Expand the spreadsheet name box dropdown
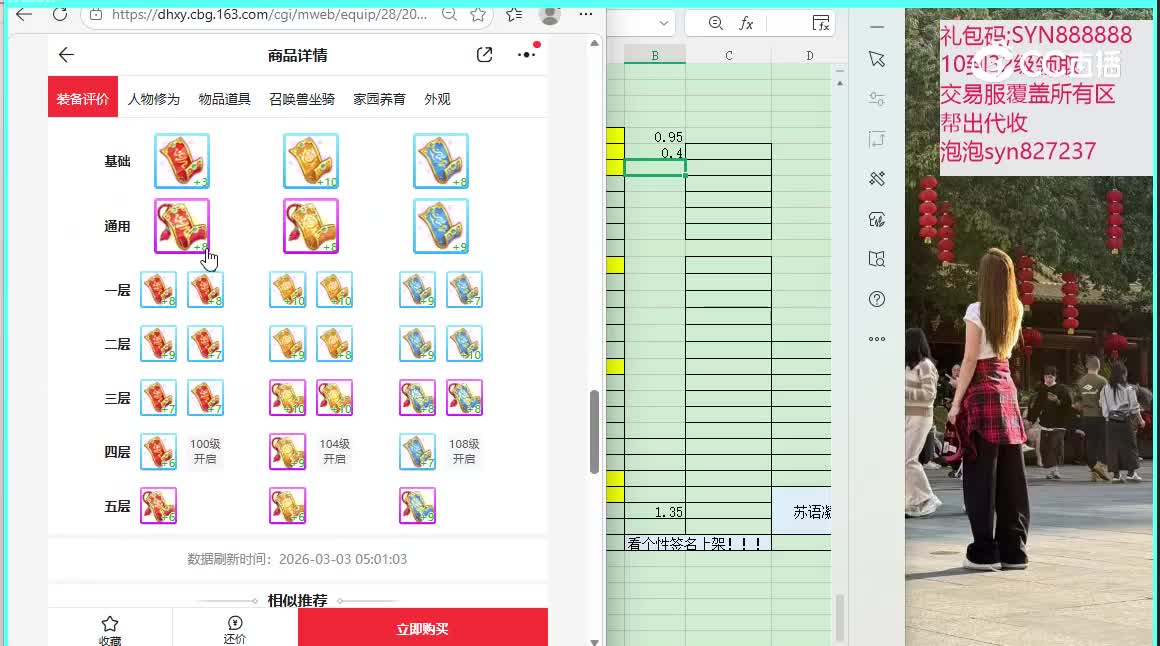 (664, 23)
